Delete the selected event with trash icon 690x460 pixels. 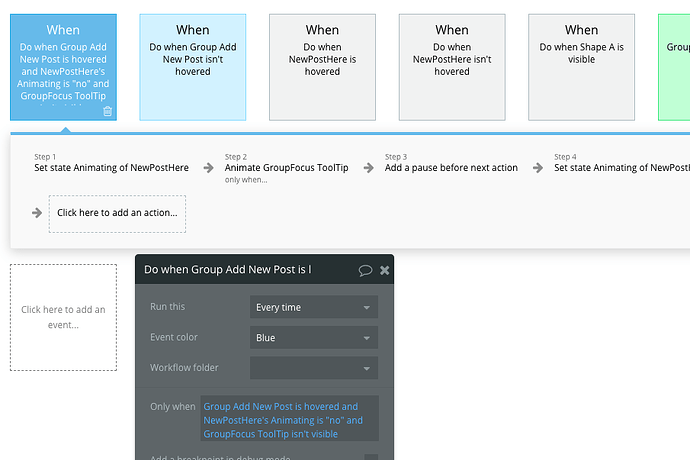(x=107, y=111)
